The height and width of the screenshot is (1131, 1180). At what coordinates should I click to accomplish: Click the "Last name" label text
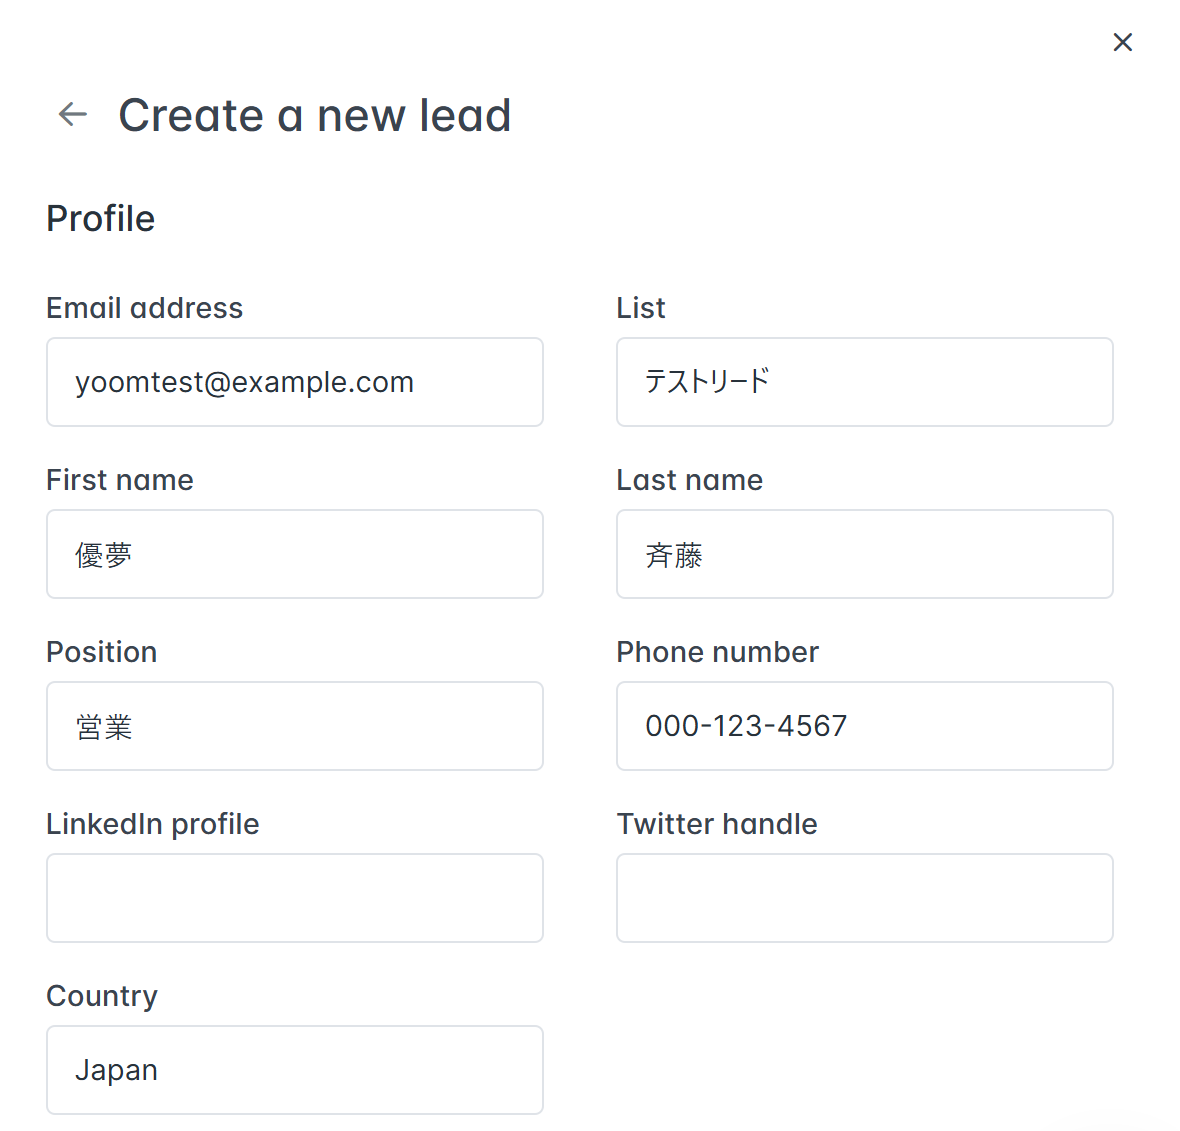[x=689, y=480]
